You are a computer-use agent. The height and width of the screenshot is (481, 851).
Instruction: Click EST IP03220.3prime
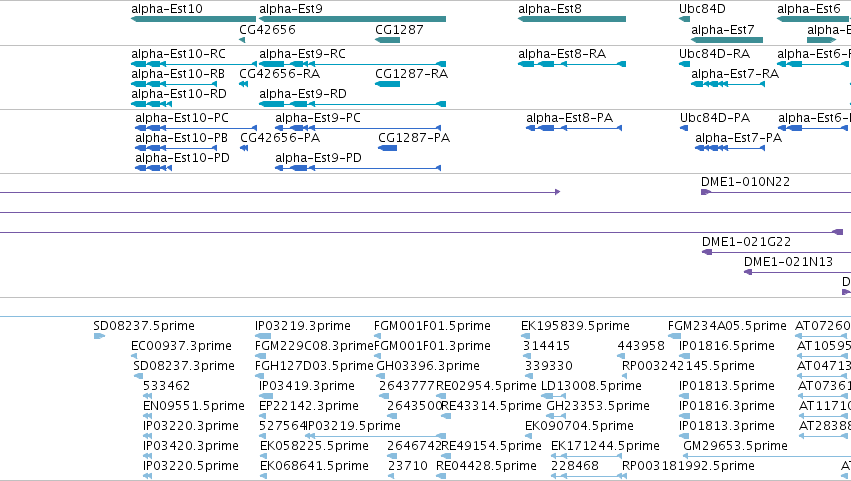click(148, 436)
